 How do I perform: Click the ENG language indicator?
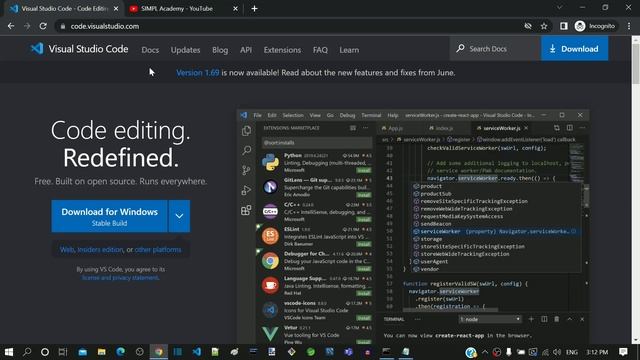[x=572, y=352]
